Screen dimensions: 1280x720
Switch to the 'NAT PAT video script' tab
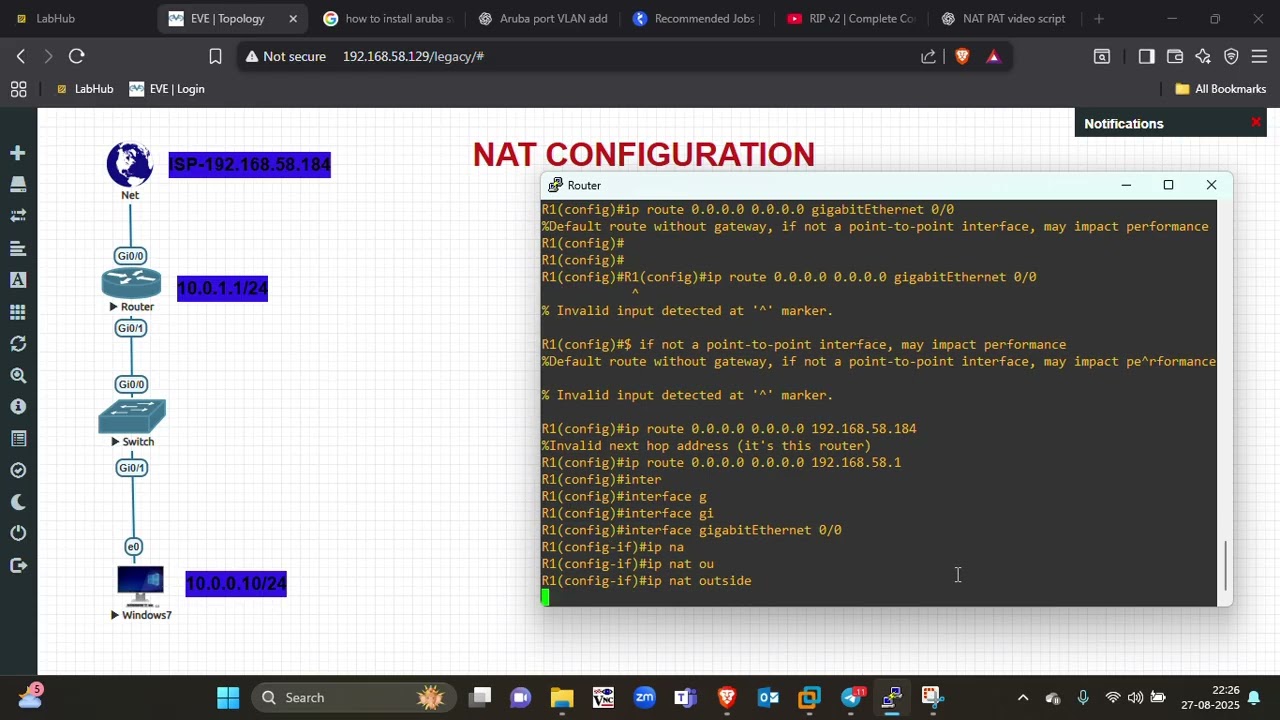point(1005,18)
